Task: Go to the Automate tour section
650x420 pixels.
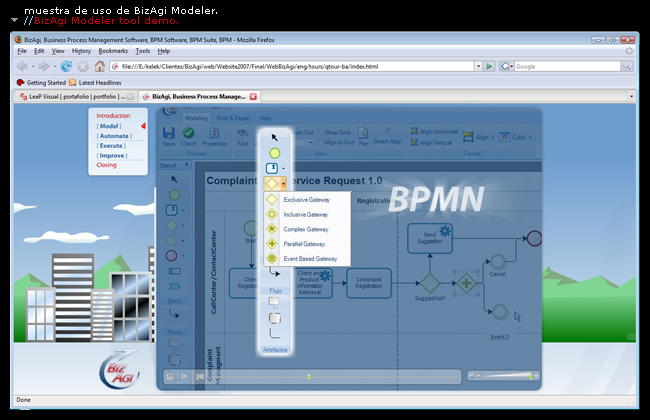Action: tap(112, 136)
